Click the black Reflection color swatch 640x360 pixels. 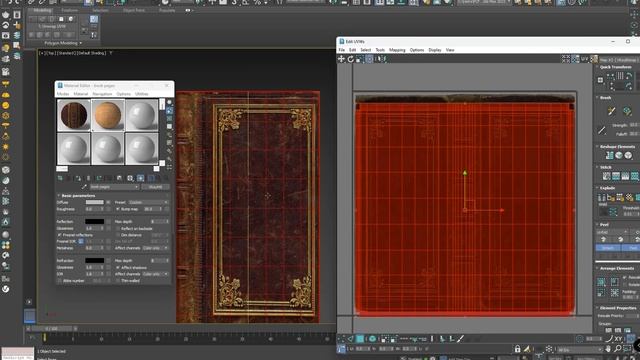(95, 222)
